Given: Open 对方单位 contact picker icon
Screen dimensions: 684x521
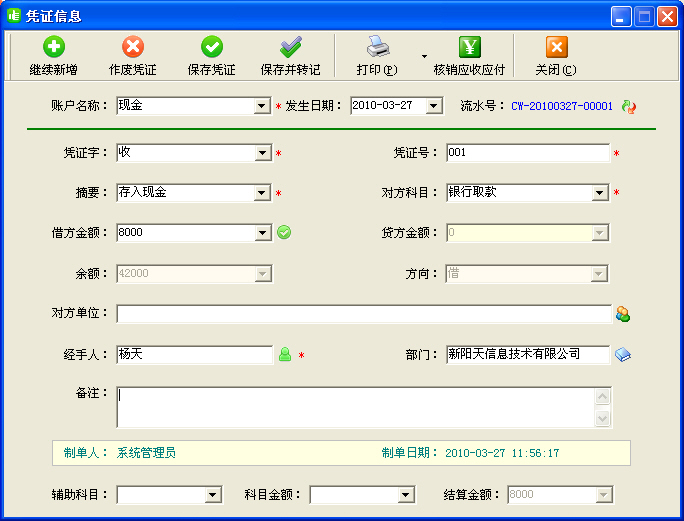Looking at the screenshot, I should pos(623,314).
